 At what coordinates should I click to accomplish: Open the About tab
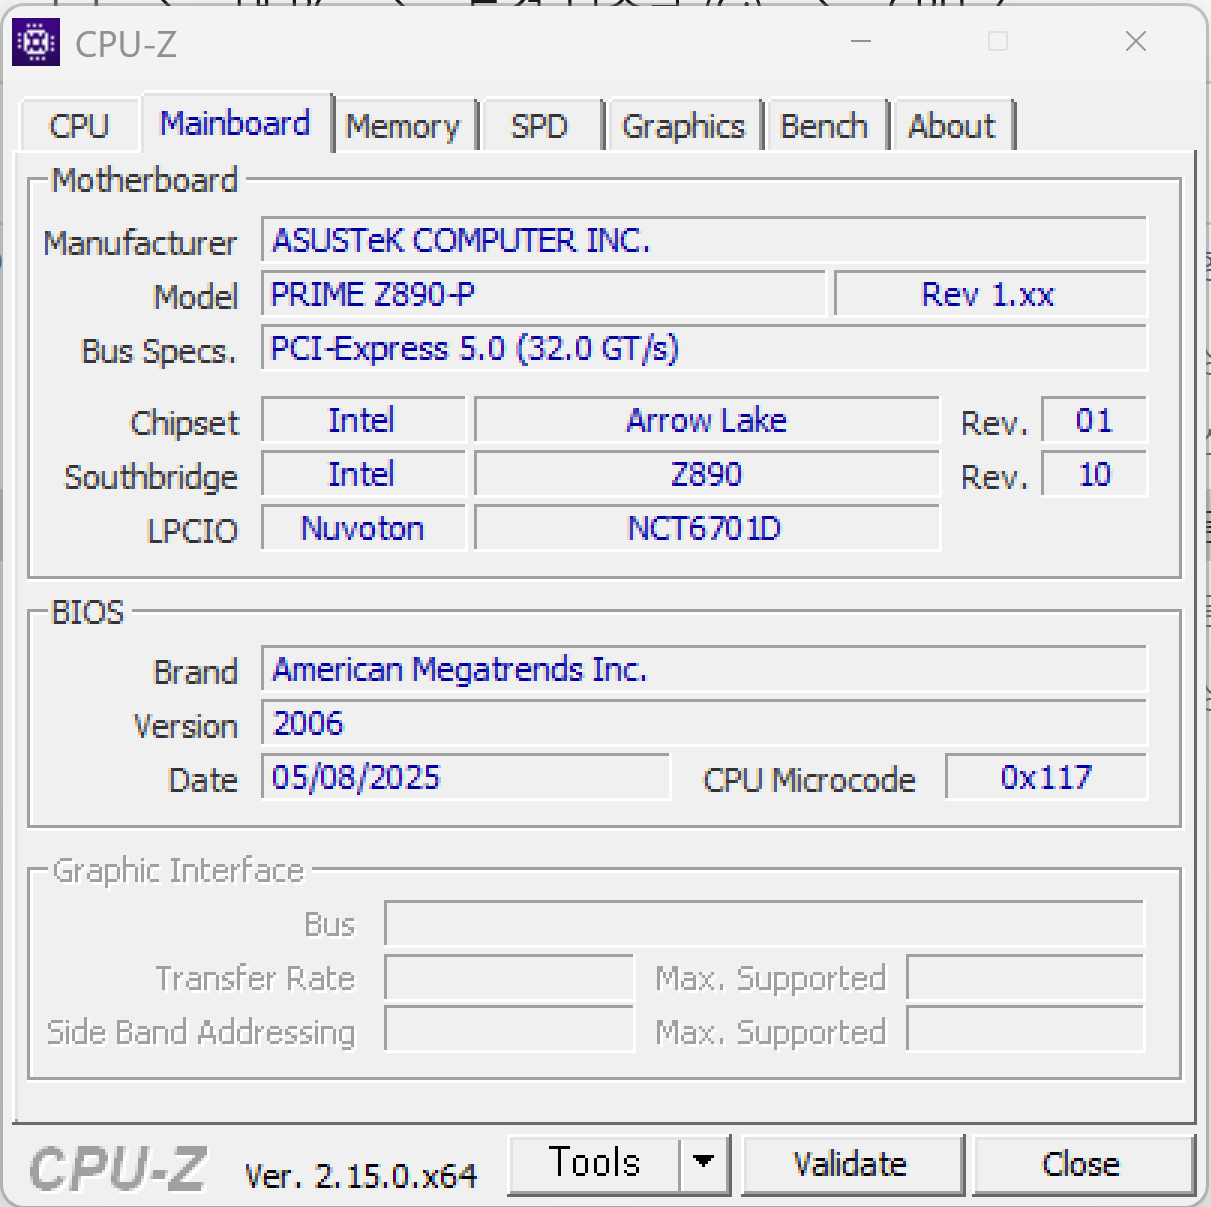[x=953, y=126]
